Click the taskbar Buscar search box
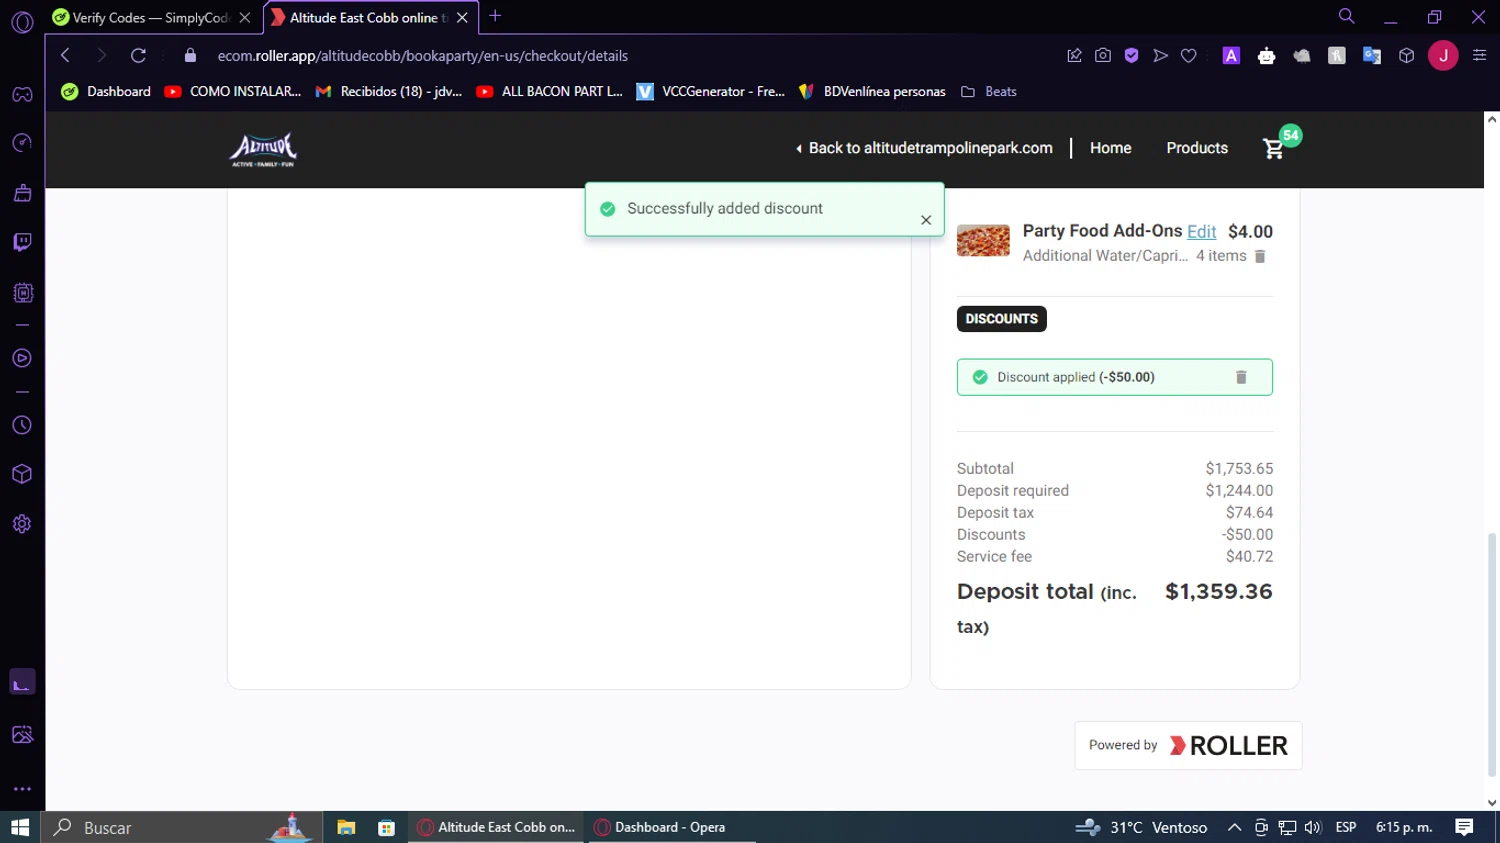1500x843 pixels. point(182,827)
